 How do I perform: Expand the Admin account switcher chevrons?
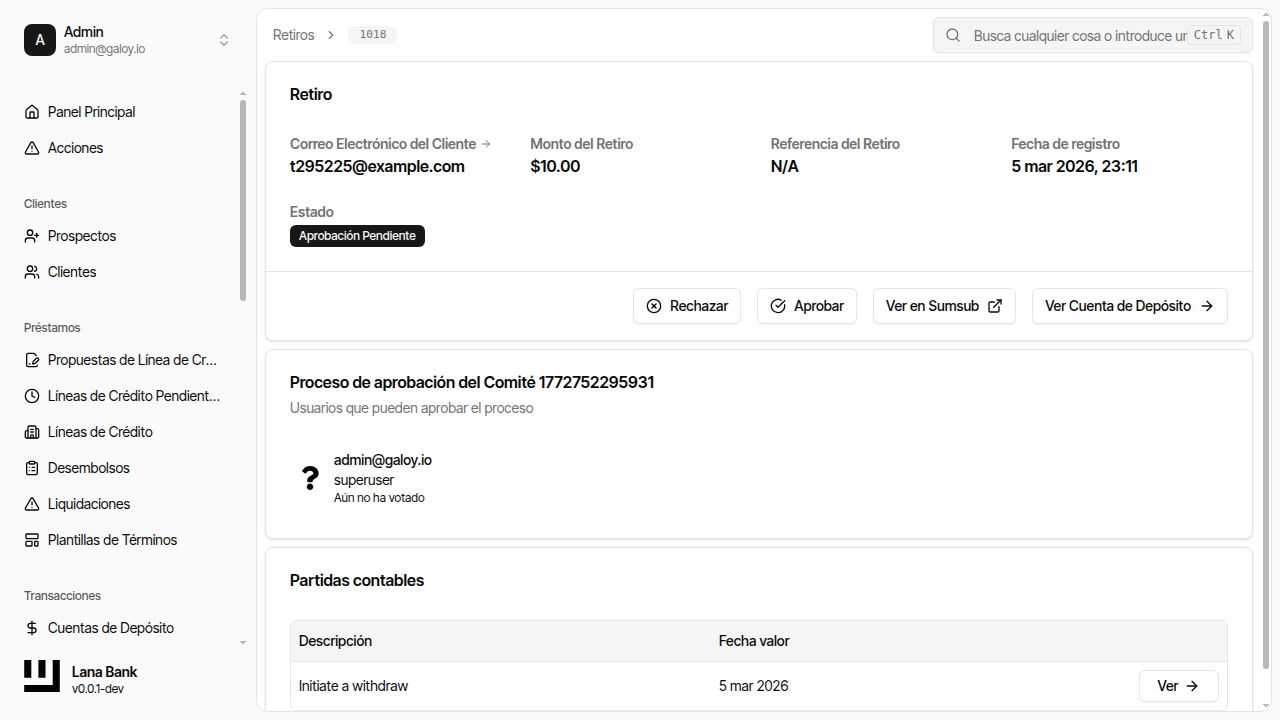(x=224, y=40)
